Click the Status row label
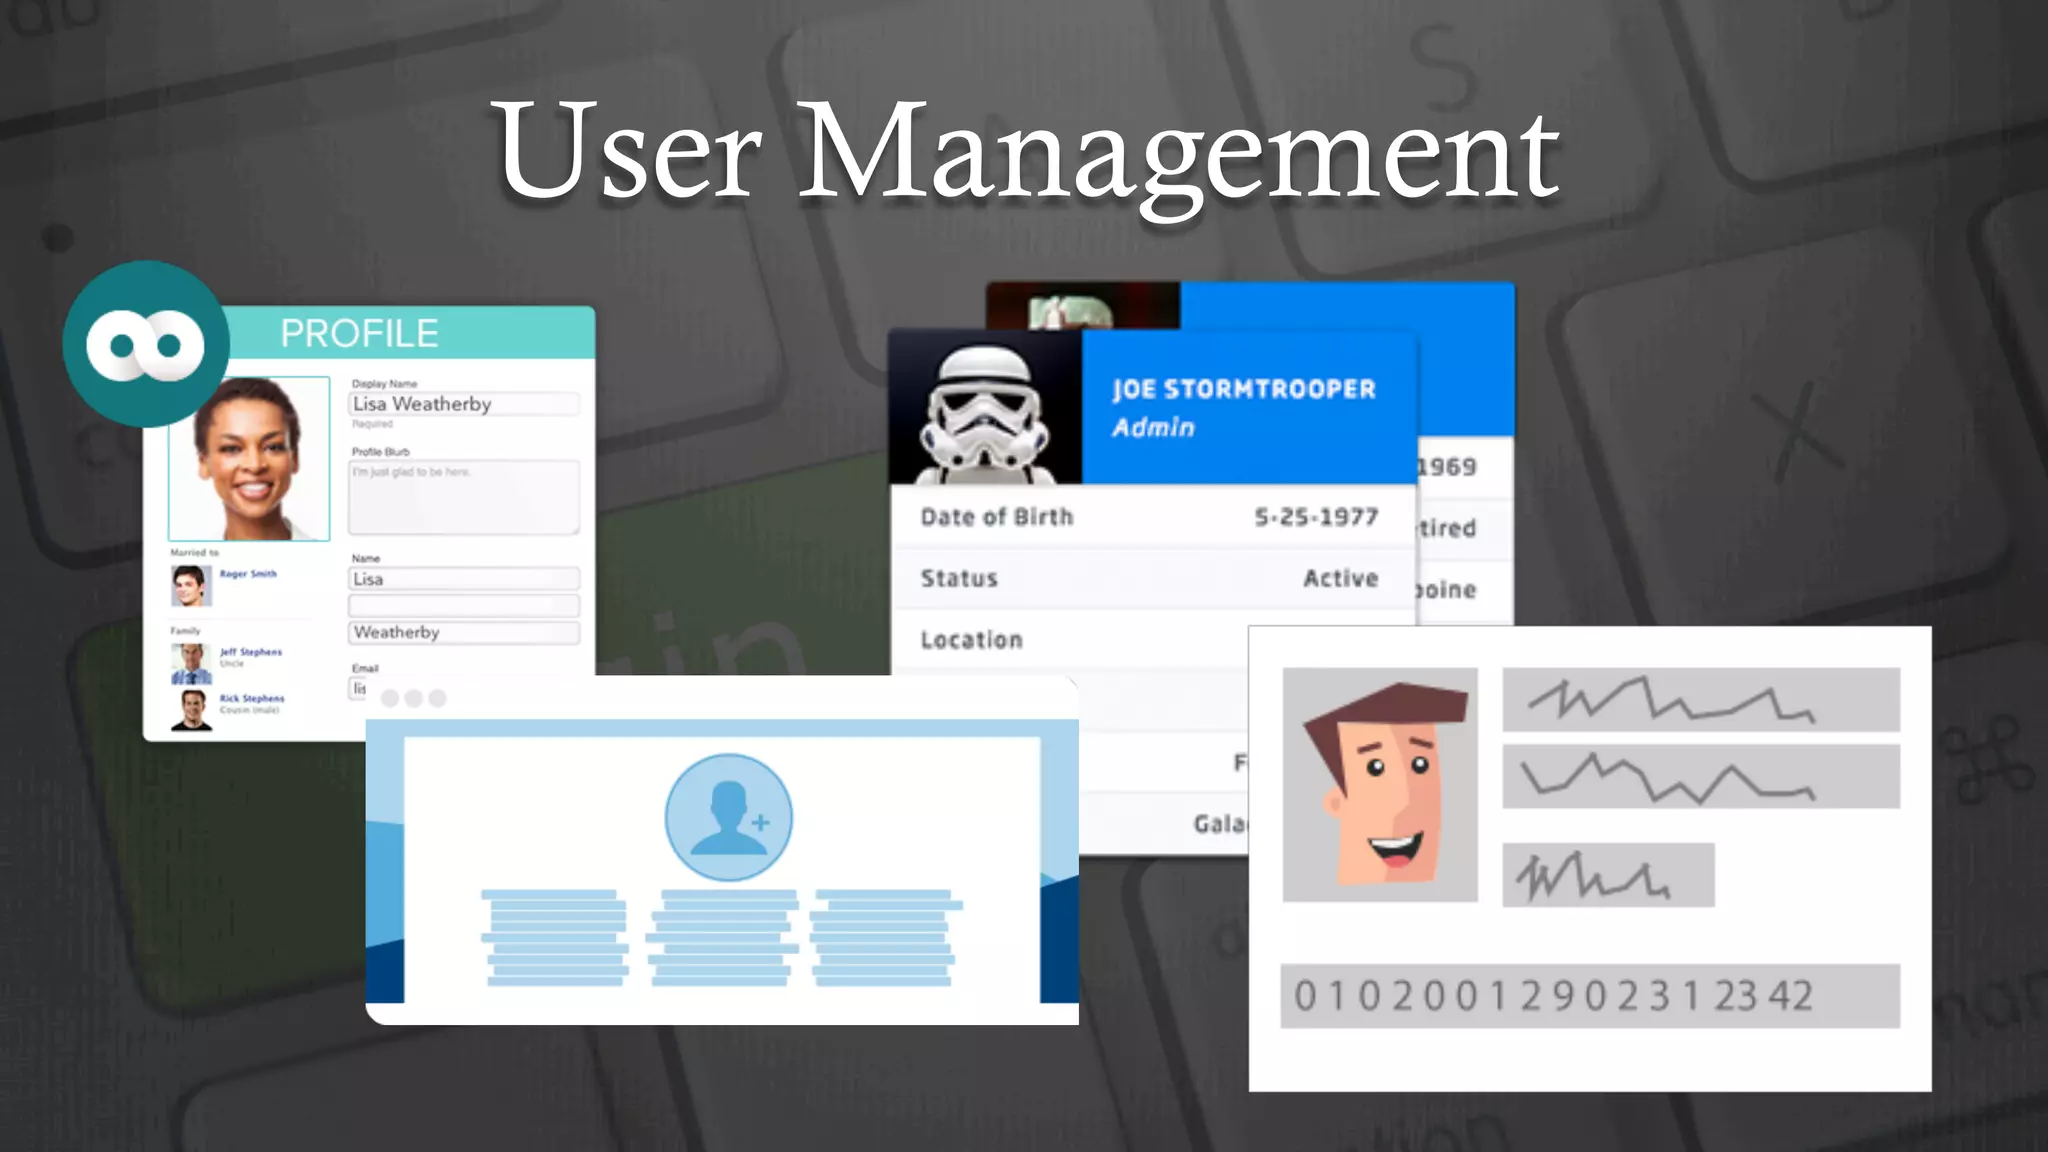 click(959, 579)
